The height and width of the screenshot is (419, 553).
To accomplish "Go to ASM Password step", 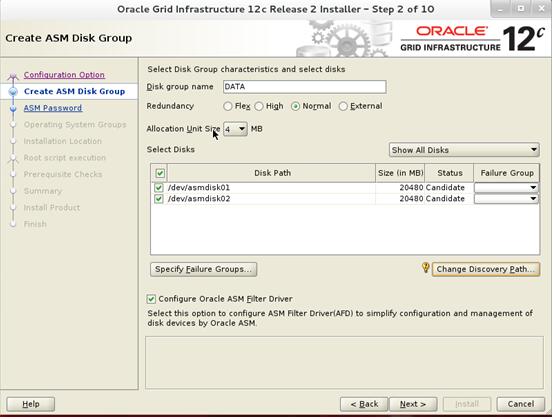I will 53,108.
